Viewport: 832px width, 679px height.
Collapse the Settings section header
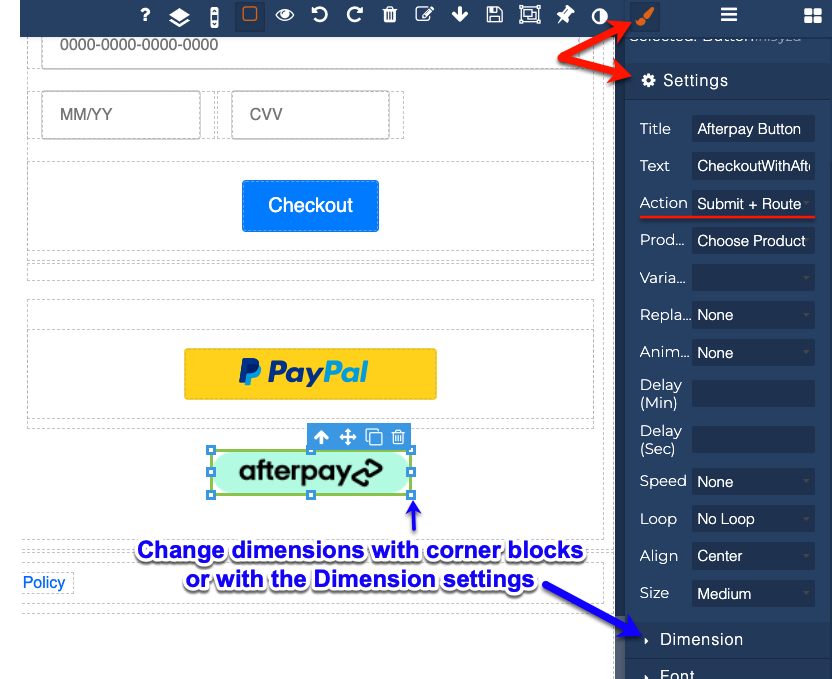click(695, 81)
